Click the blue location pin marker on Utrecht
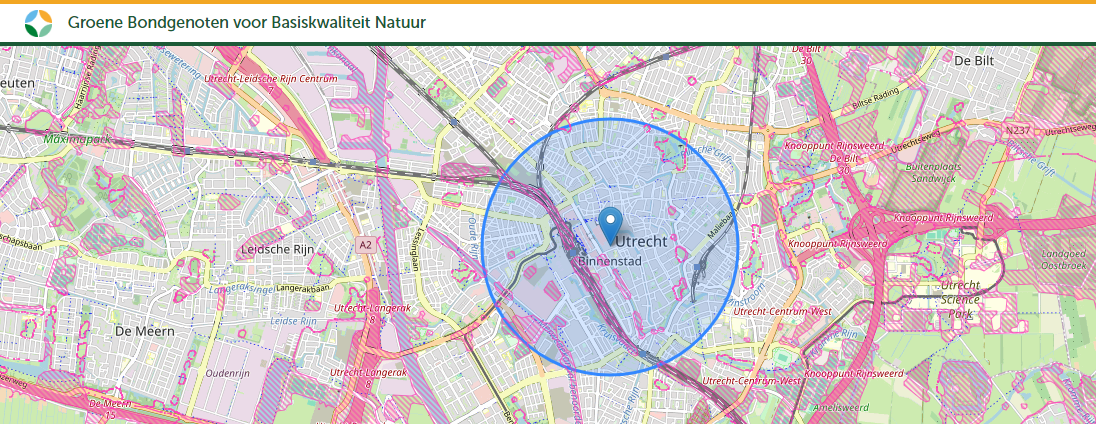Screen dimensions: 1096x424 [x=611, y=226]
